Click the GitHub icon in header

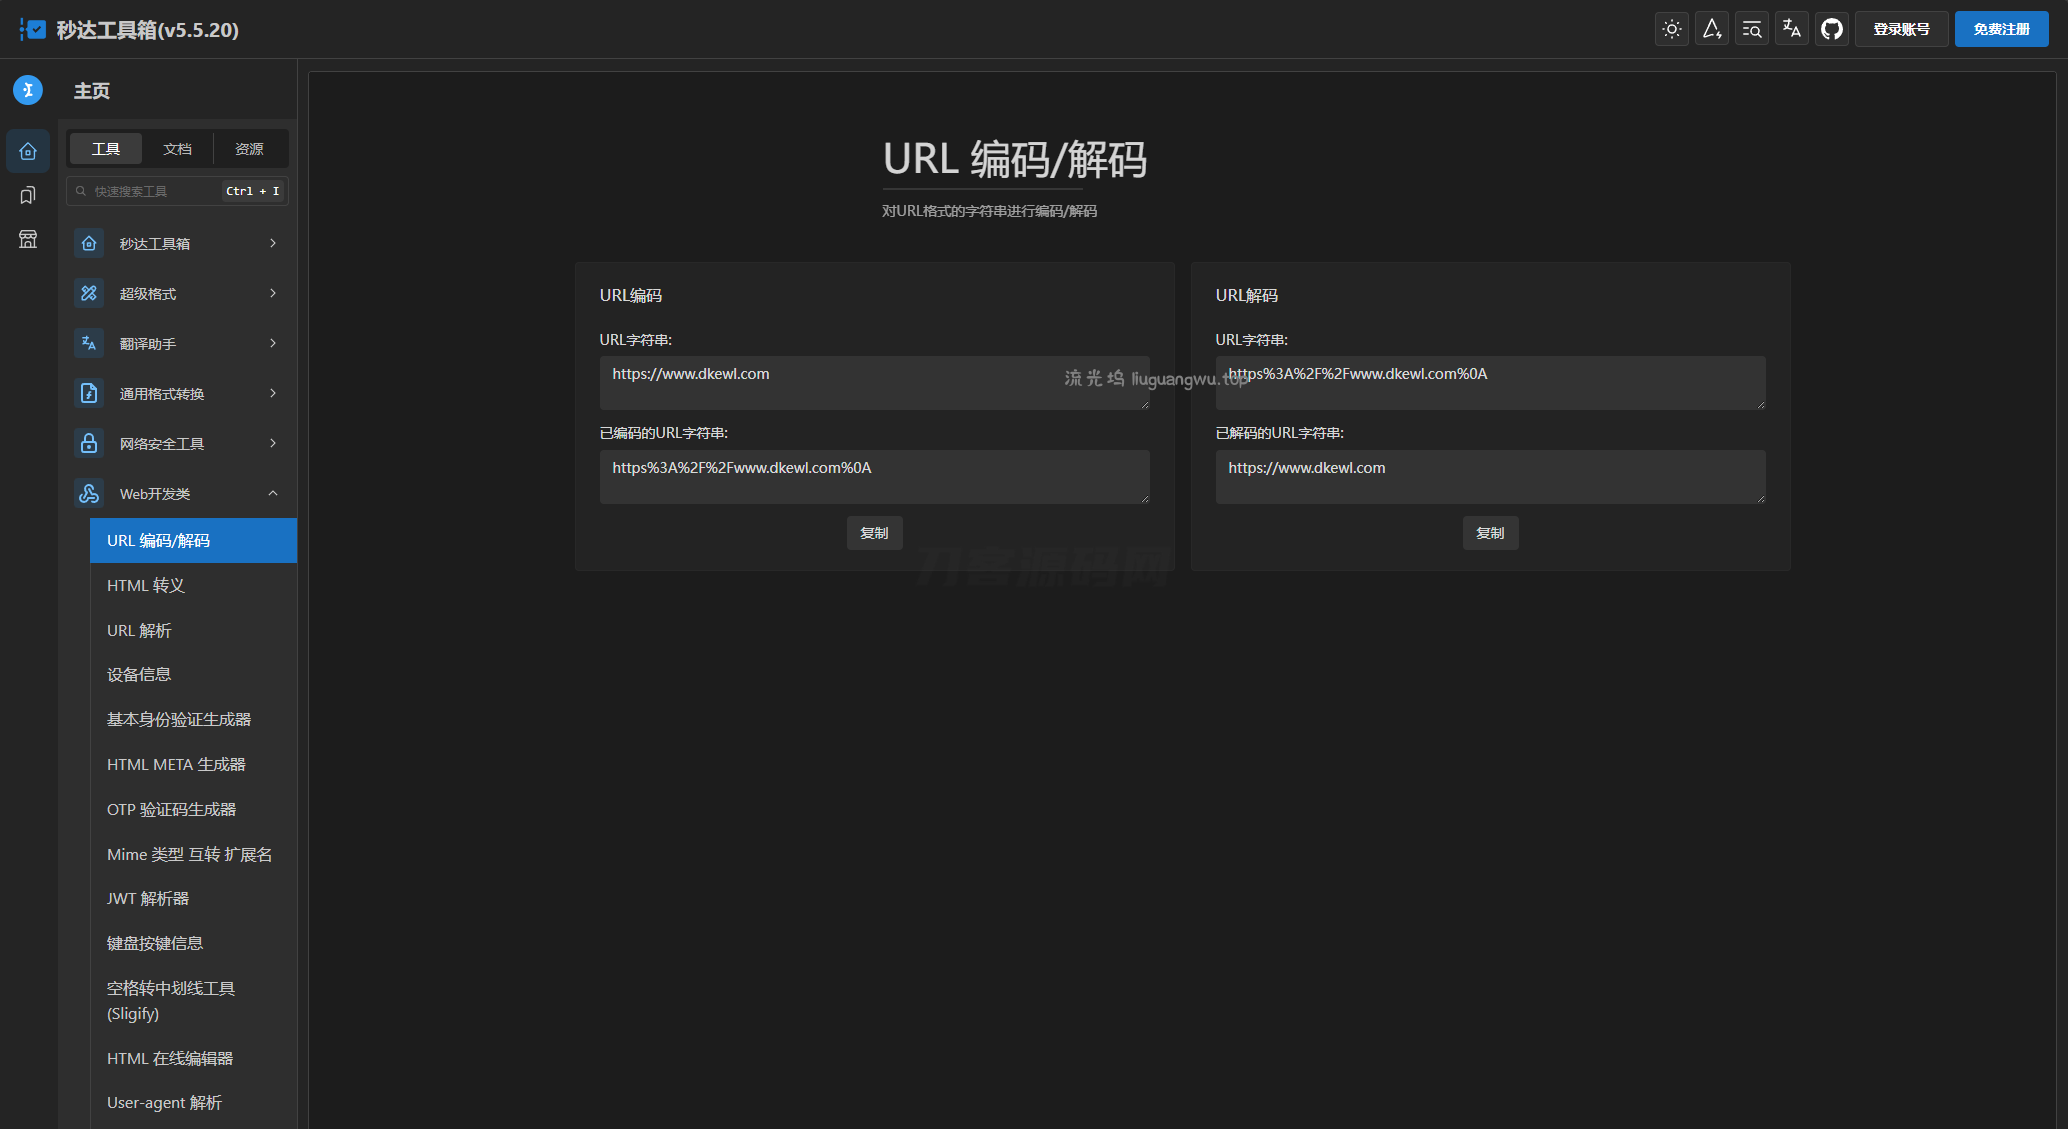coord(1831,29)
